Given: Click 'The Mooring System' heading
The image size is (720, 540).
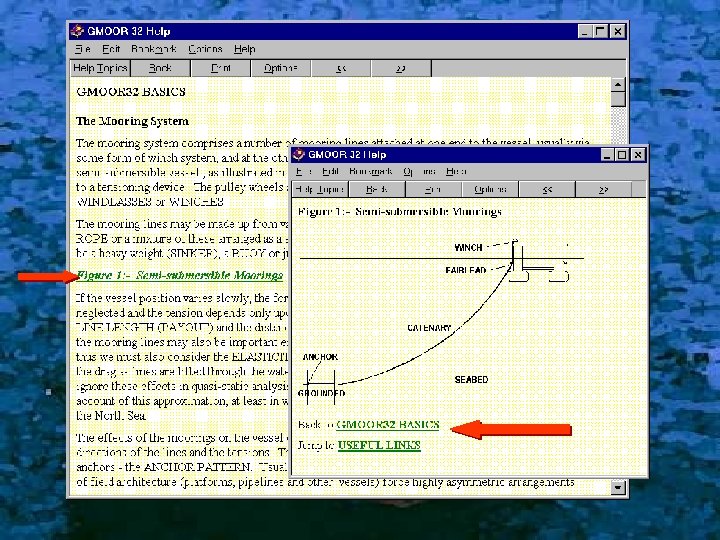Looking at the screenshot, I should [132, 121].
